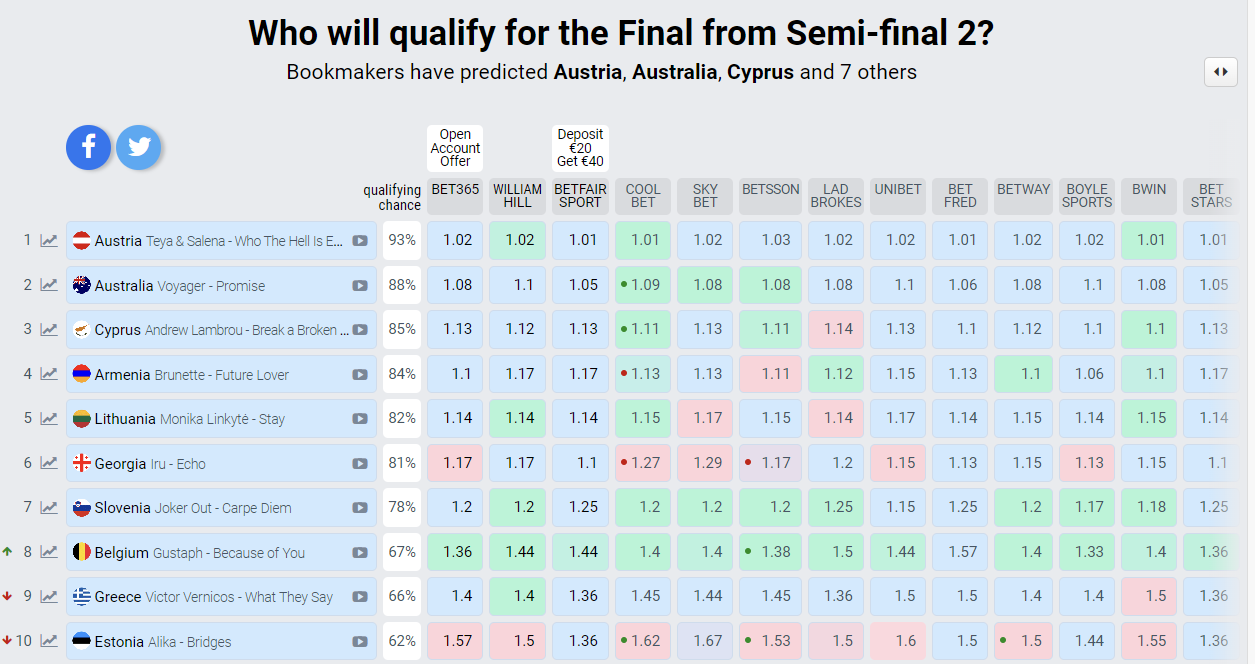The image size is (1255, 664).
Task: Click the Open Account Offer link
Action: point(455,148)
